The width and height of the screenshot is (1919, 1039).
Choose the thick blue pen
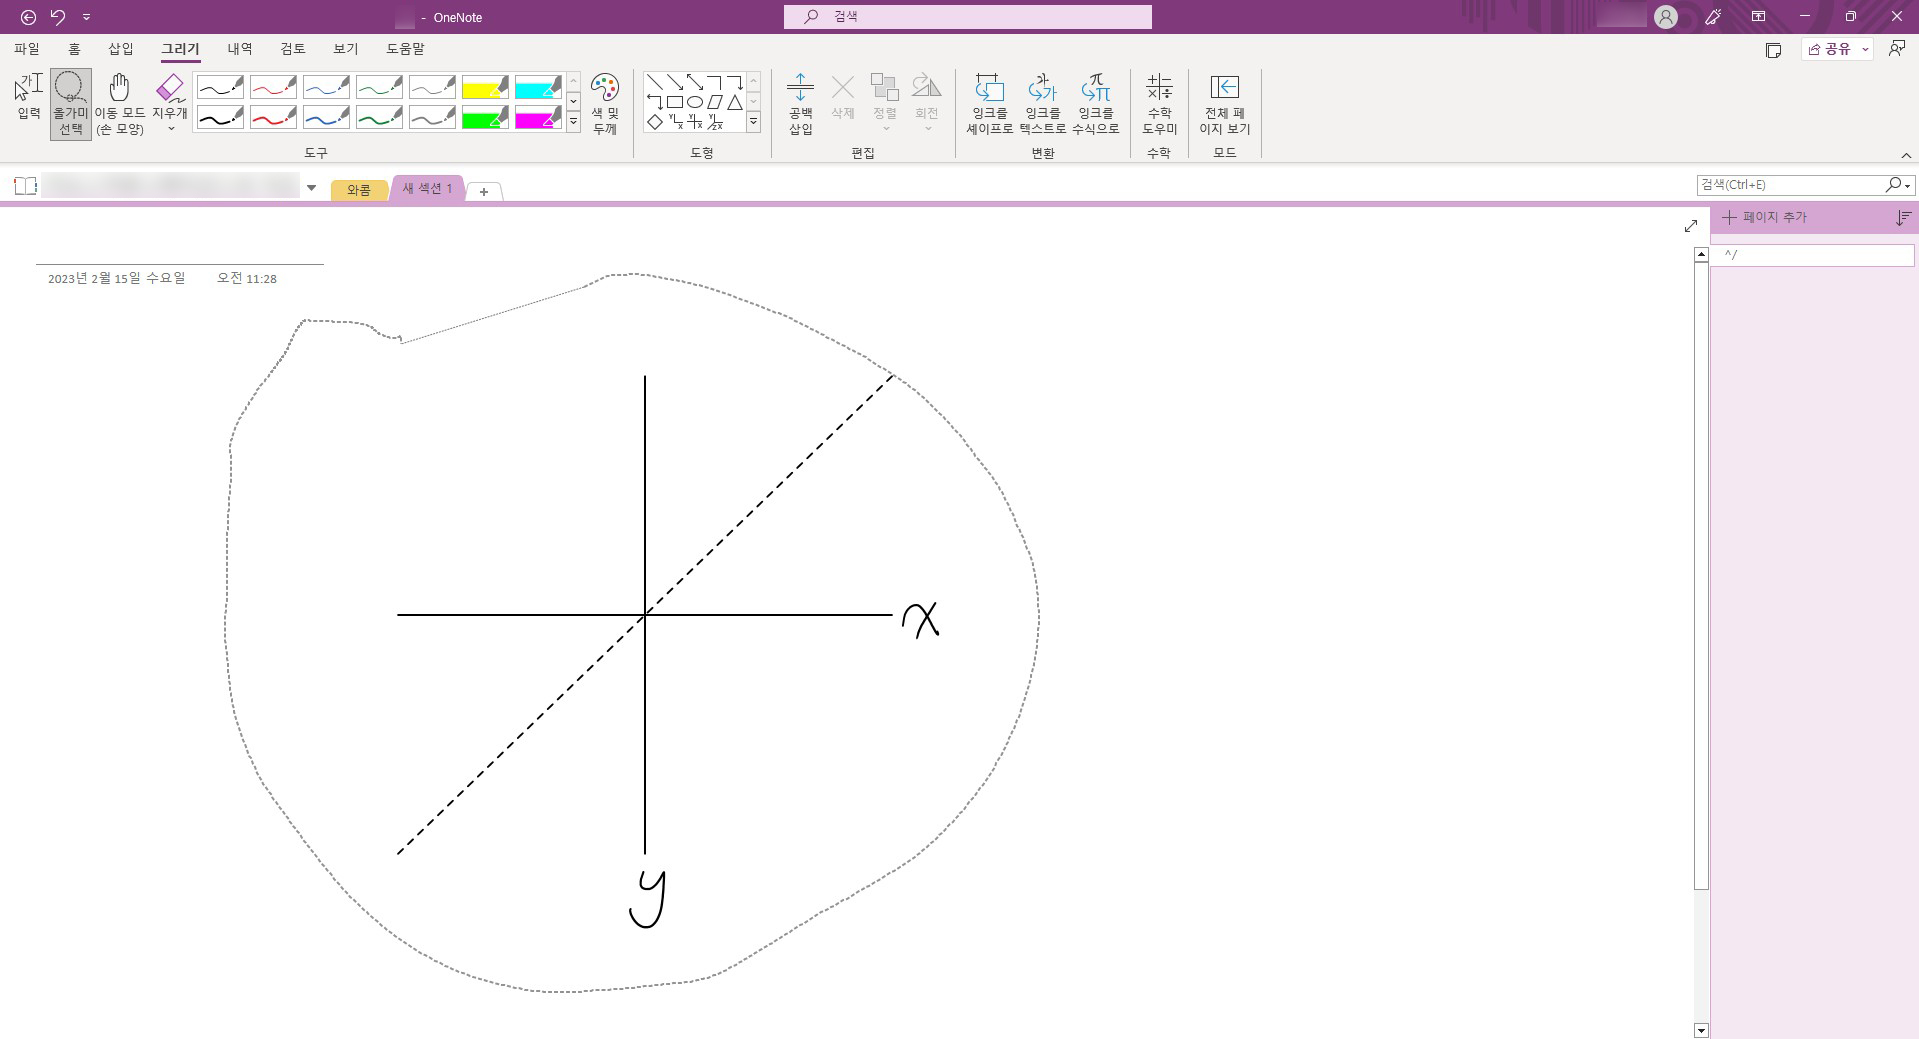pos(326,118)
